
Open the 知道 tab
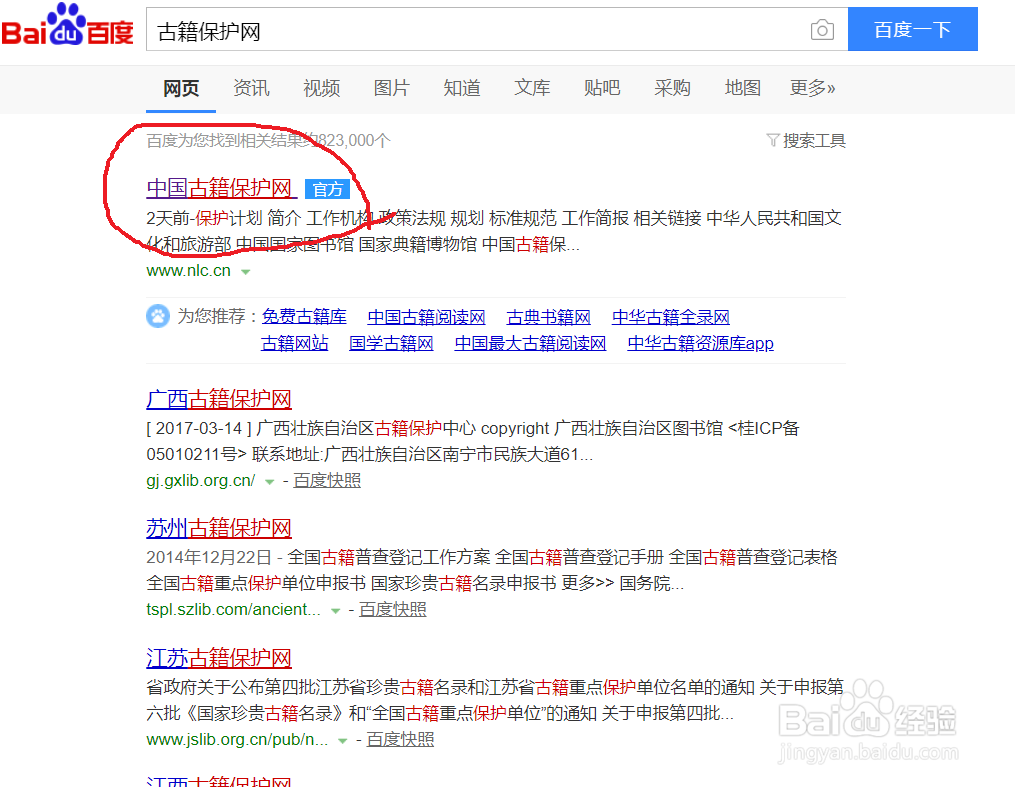[462, 88]
